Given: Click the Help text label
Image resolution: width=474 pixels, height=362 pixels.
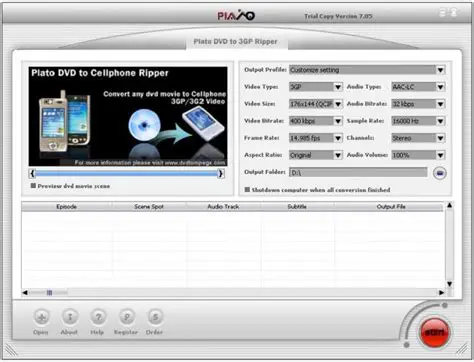Looking at the screenshot, I should 97,332.
